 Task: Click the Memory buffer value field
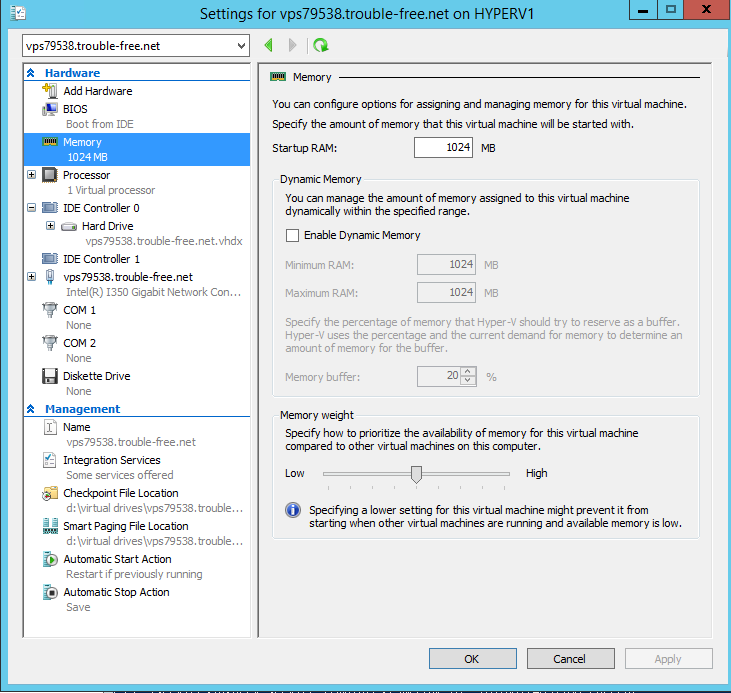click(x=439, y=376)
